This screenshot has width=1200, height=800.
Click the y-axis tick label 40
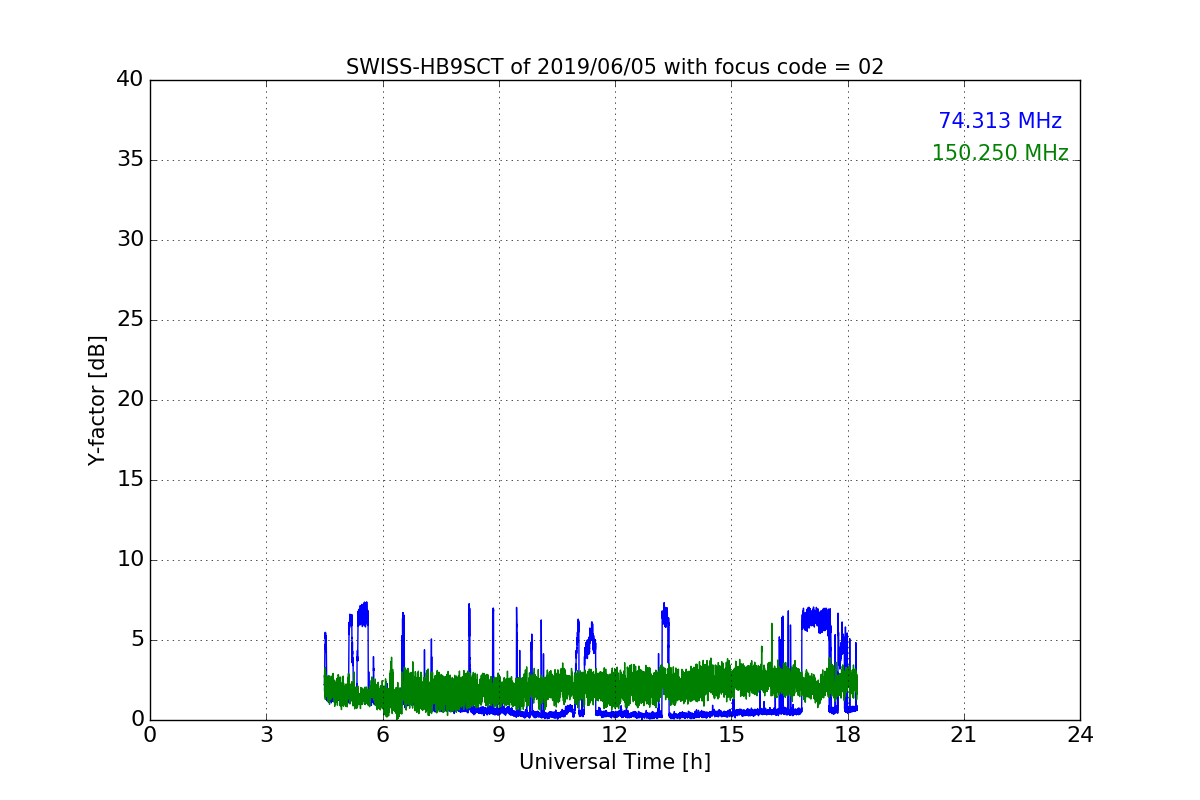point(130,80)
